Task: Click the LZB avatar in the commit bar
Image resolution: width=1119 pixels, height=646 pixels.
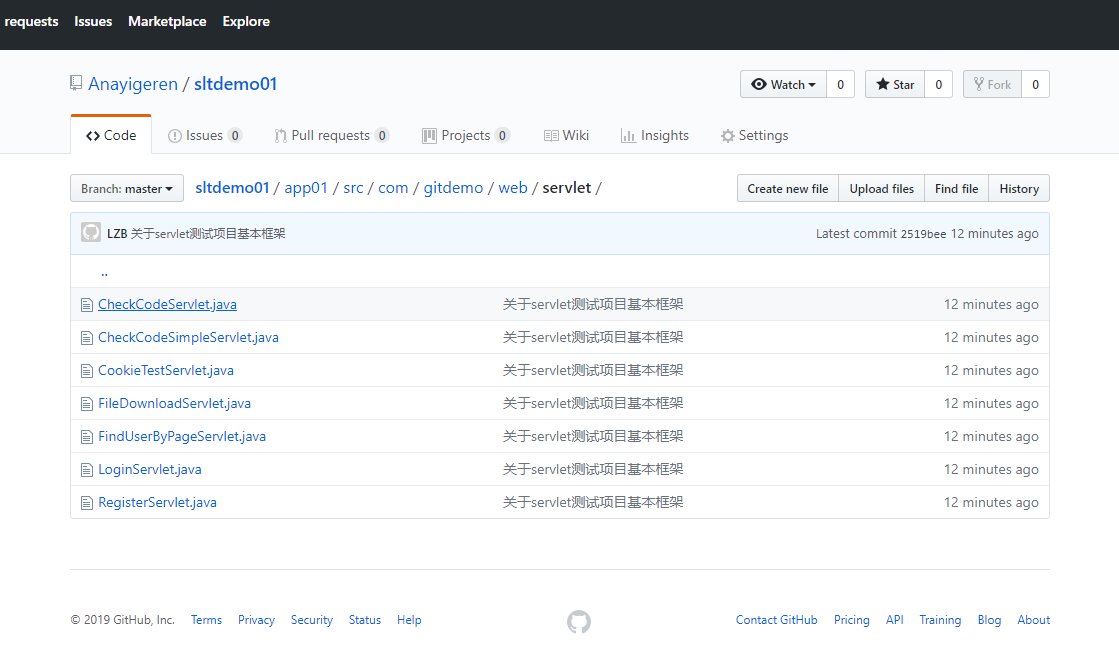Action: (x=91, y=233)
